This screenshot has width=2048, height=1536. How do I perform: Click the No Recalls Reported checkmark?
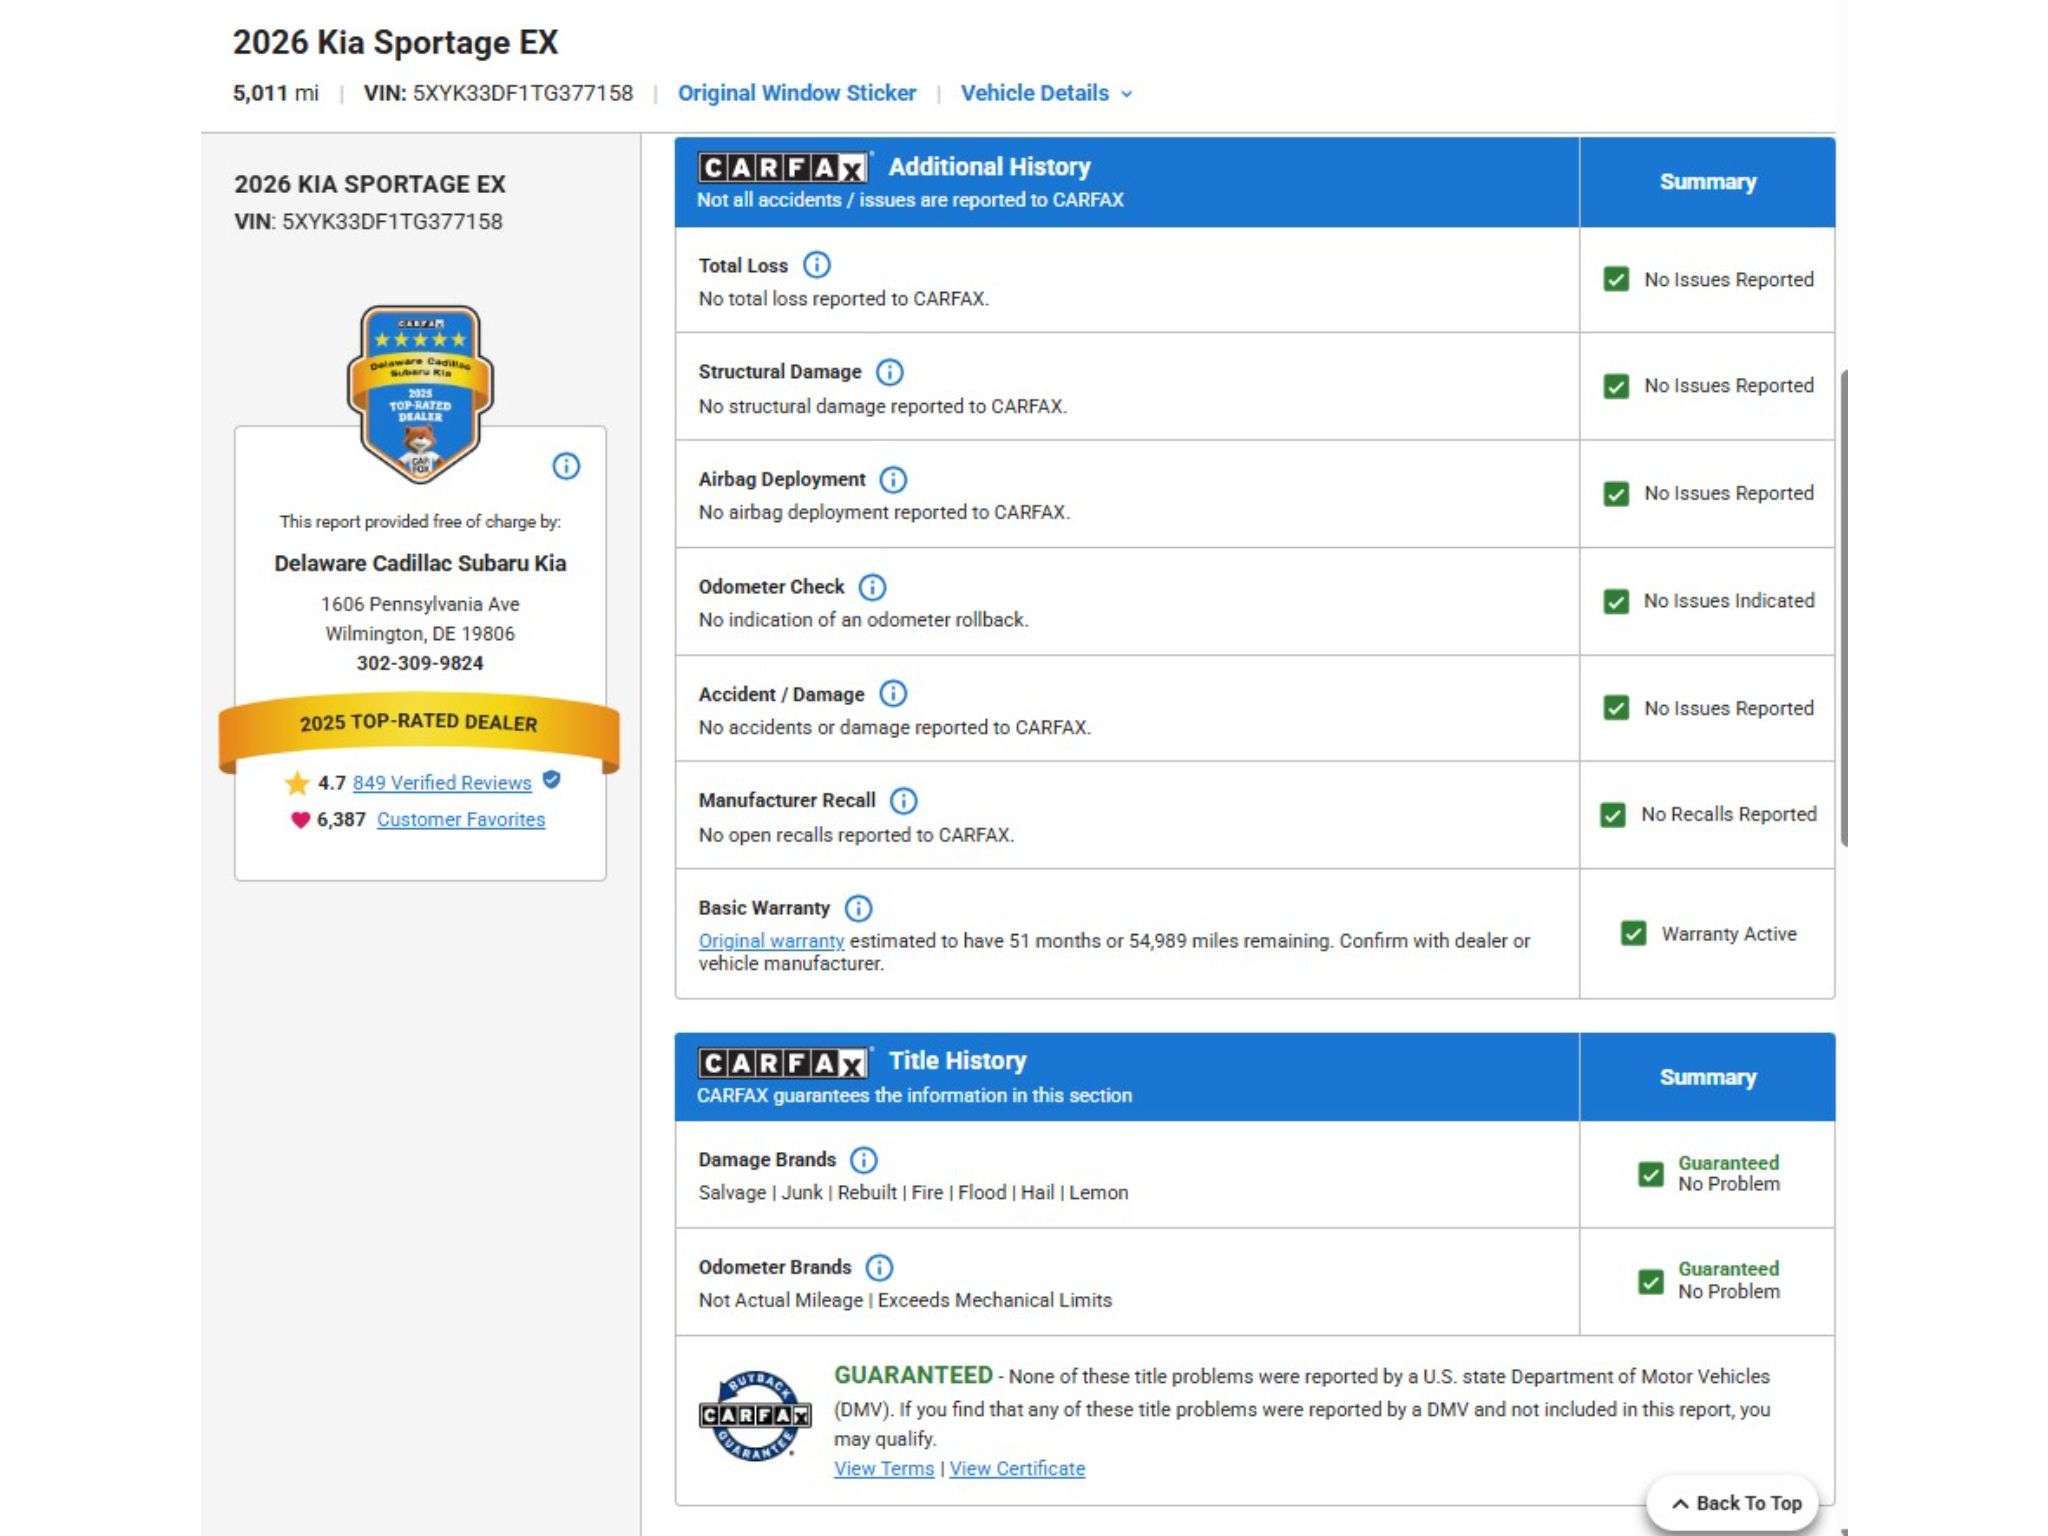1613,815
